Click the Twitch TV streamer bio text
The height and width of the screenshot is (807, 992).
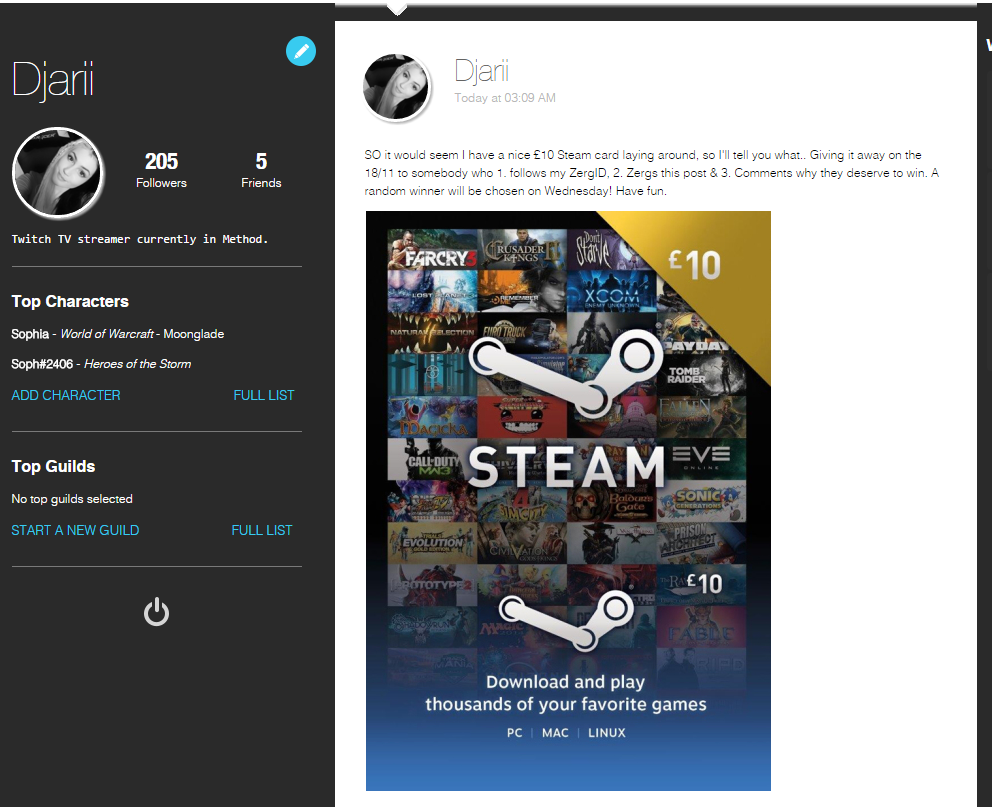[x=140, y=239]
